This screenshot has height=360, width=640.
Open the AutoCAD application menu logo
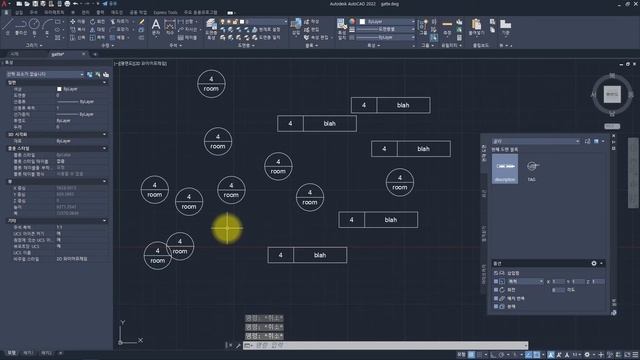point(5,4)
